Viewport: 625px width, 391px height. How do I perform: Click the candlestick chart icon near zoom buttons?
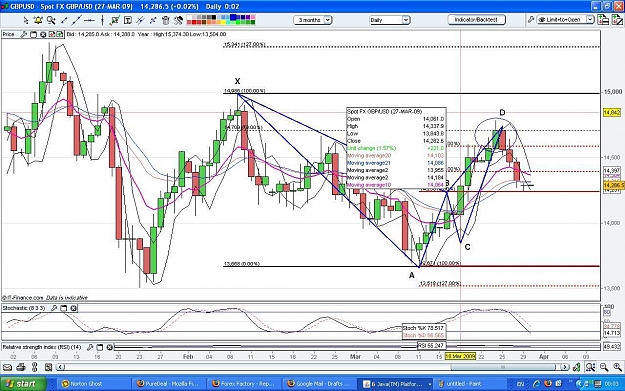tap(576, 367)
